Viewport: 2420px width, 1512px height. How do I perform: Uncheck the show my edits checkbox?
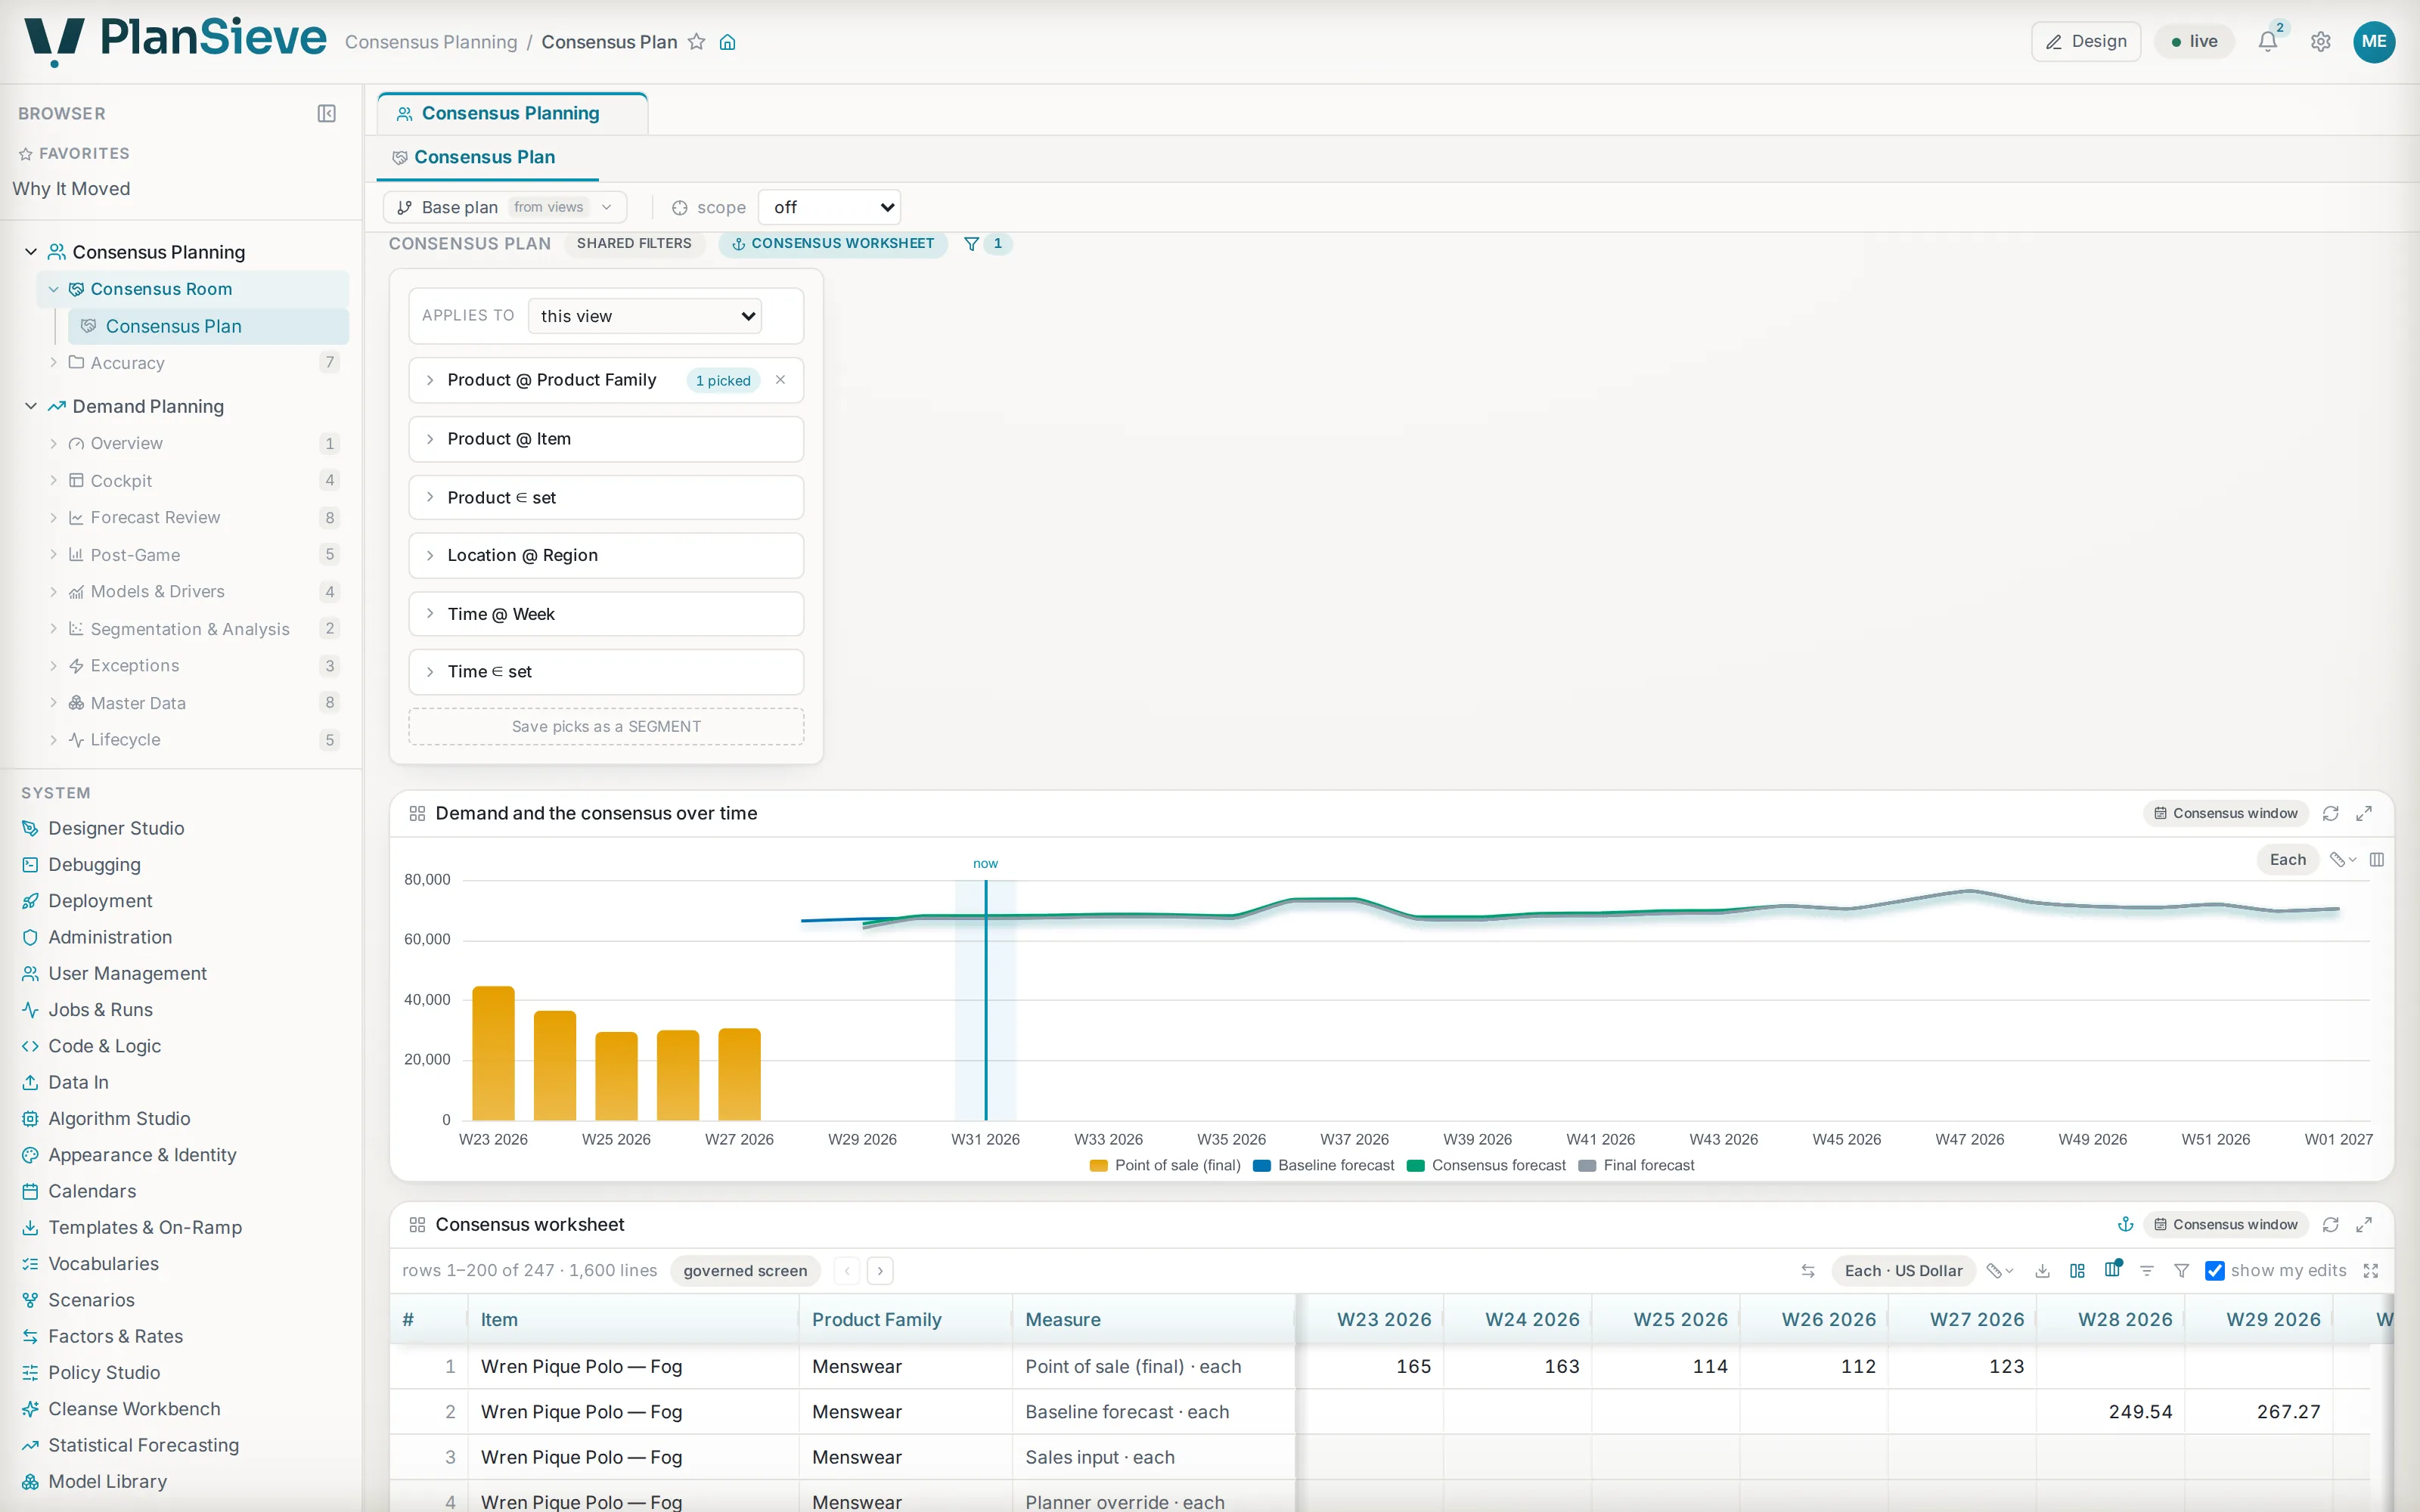2215,1271
